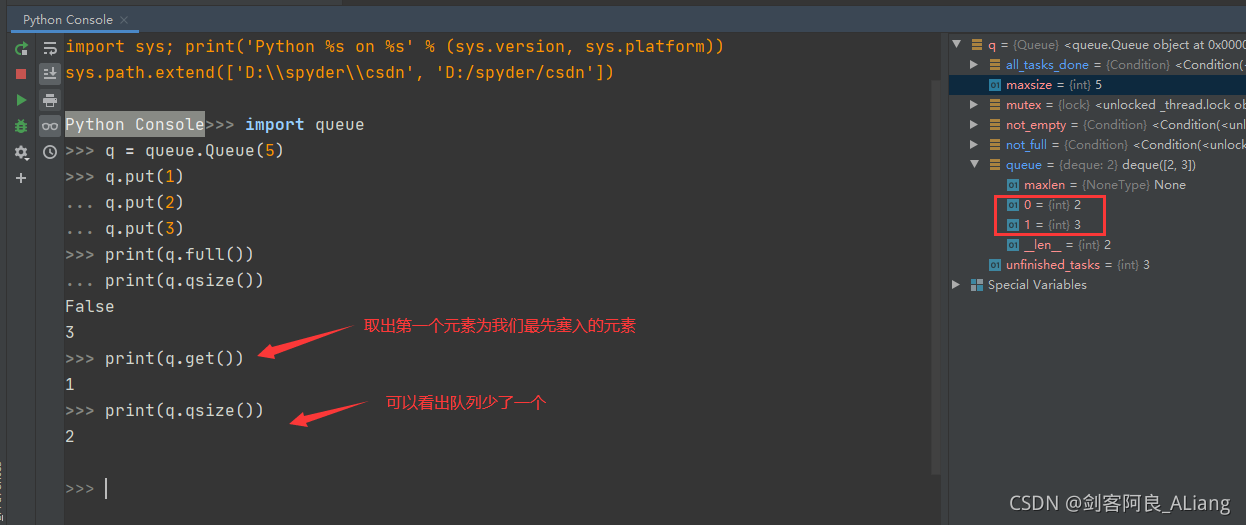Open command history clock icon

click(50, 152)
